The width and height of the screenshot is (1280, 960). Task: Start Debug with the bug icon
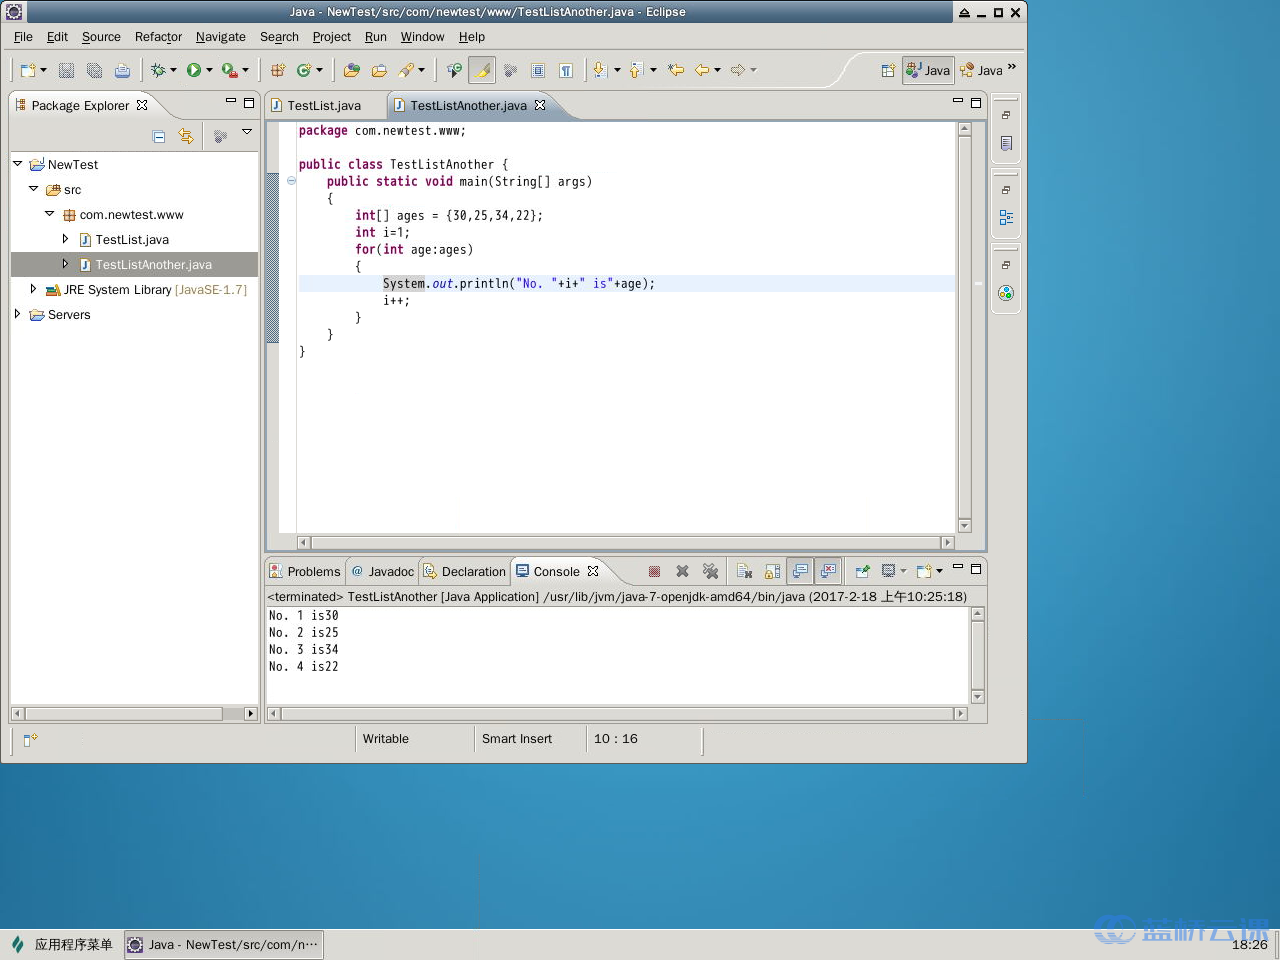[x=158, y=70]
